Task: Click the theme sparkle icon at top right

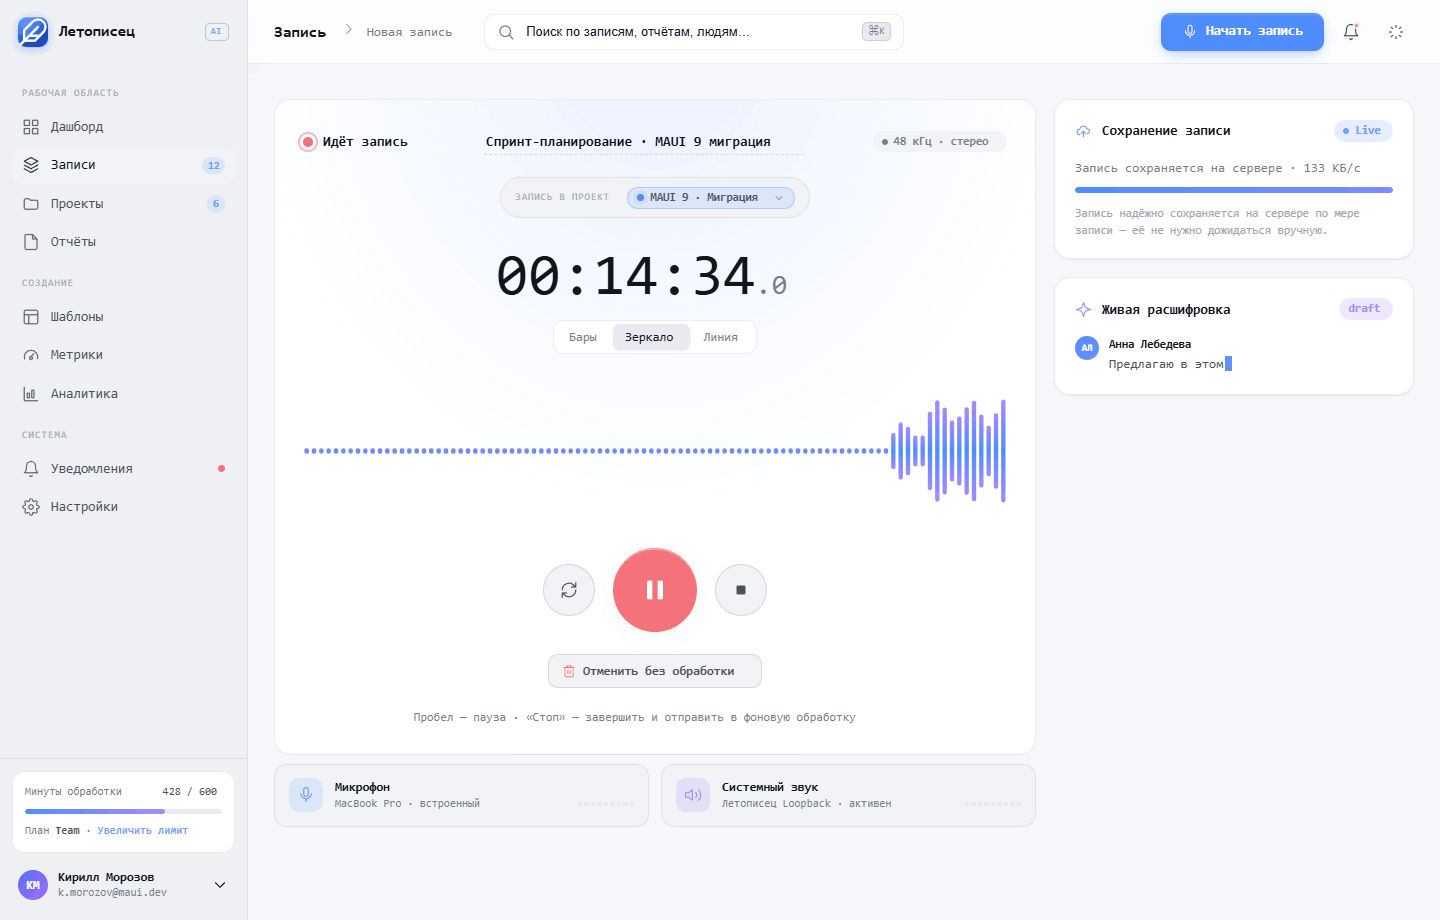Action: 1396,32
